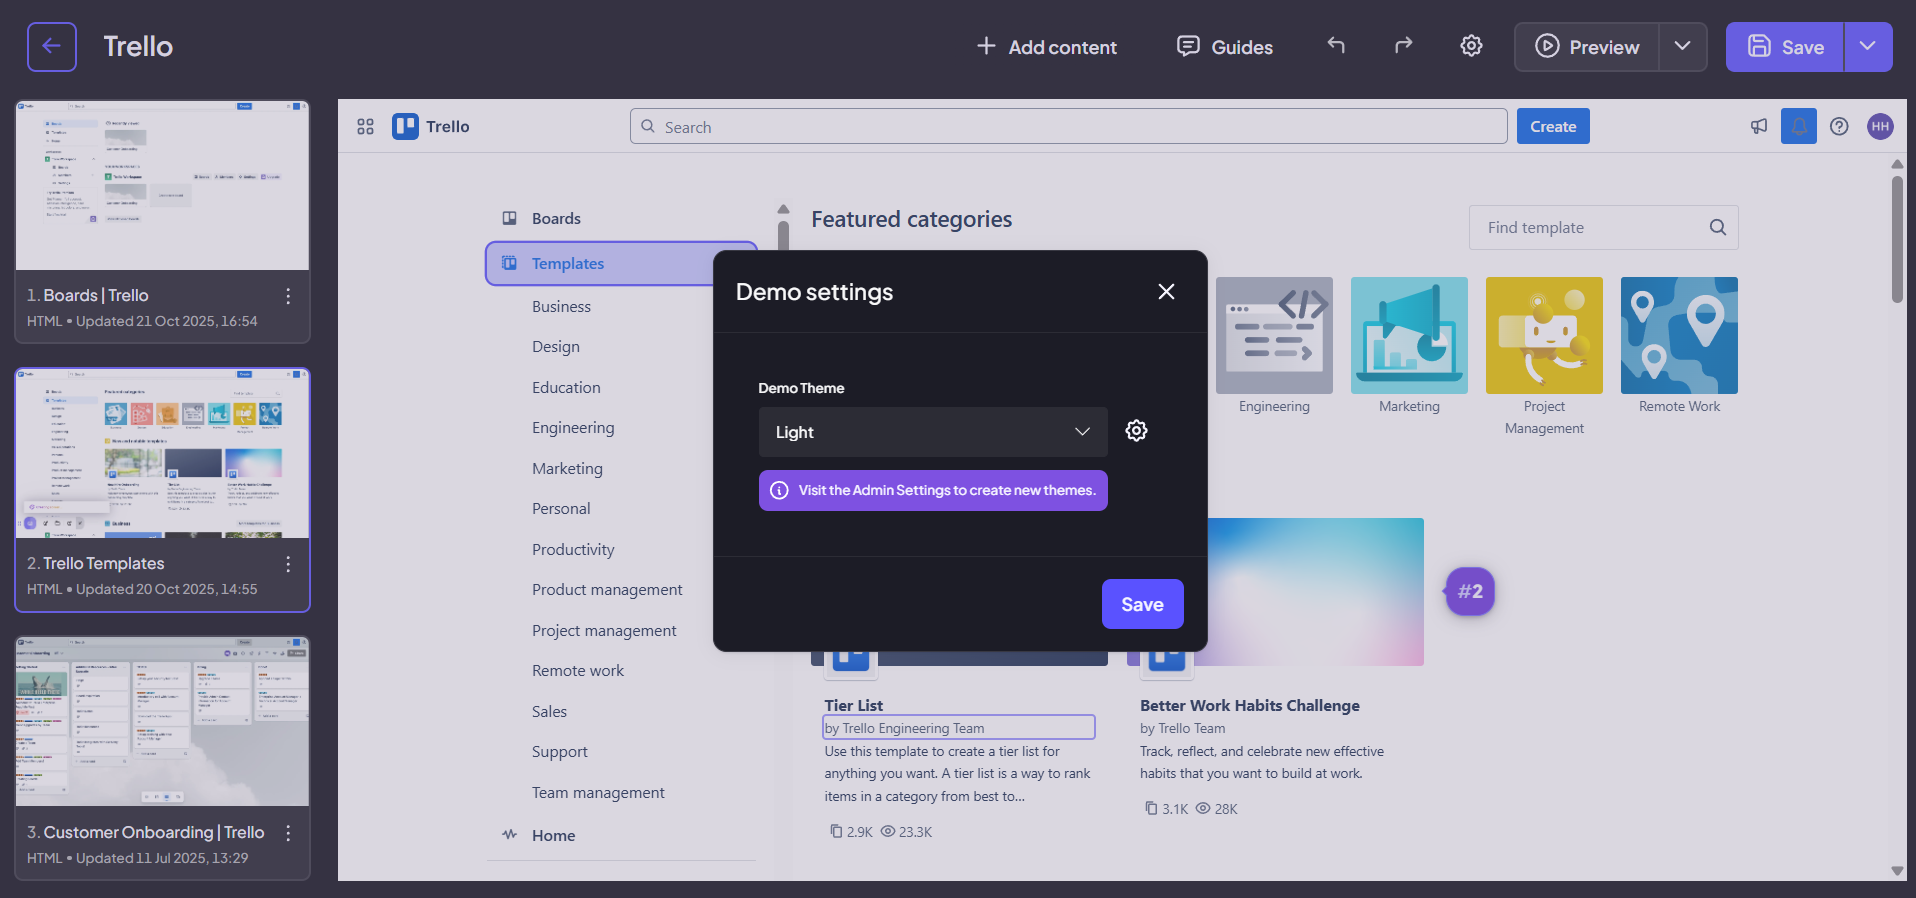Choose the Engineering sidebar category
The height and width of the screenshot is (898, 1916).
[573, 428]
